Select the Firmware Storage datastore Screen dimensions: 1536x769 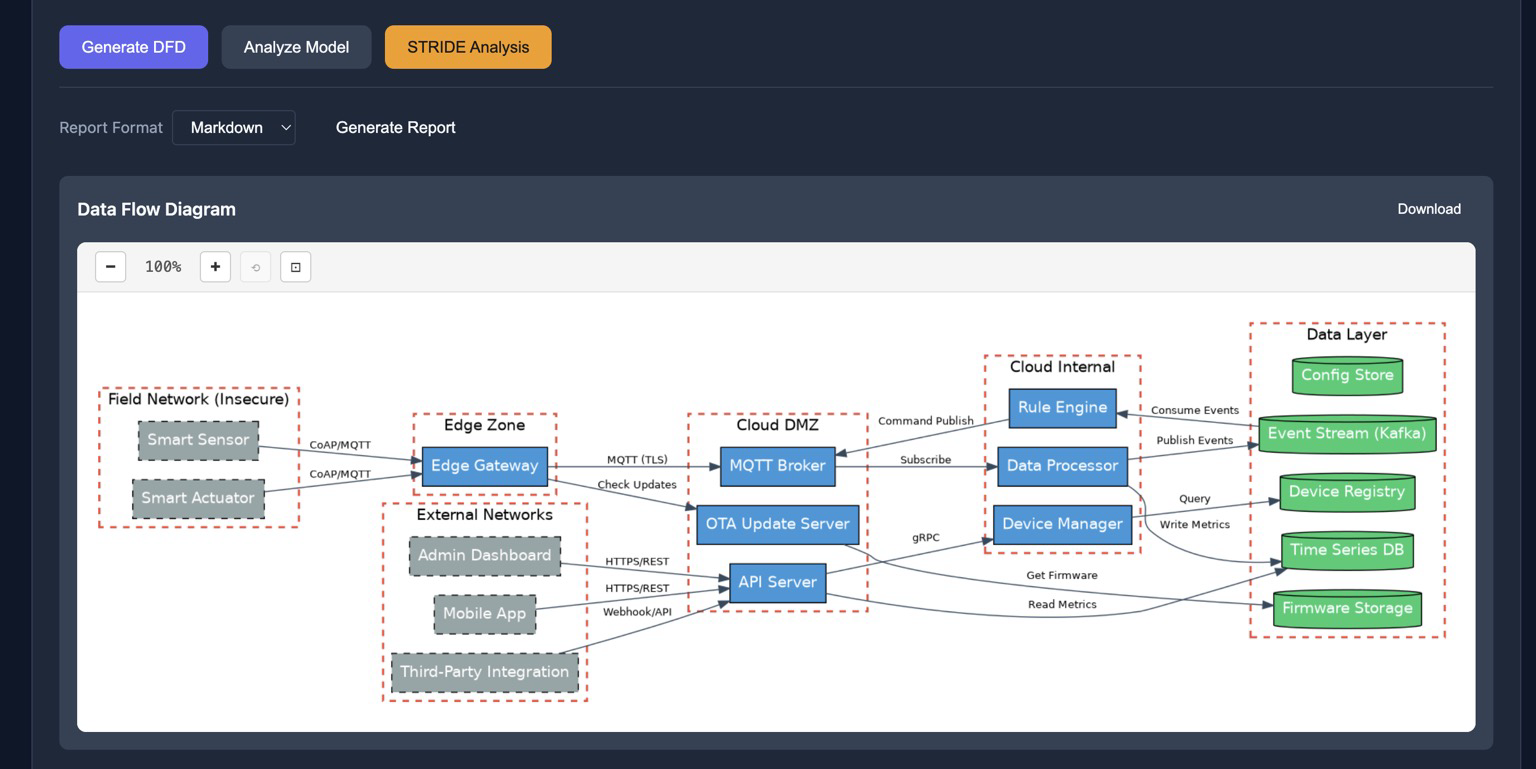coord(1346,609)
